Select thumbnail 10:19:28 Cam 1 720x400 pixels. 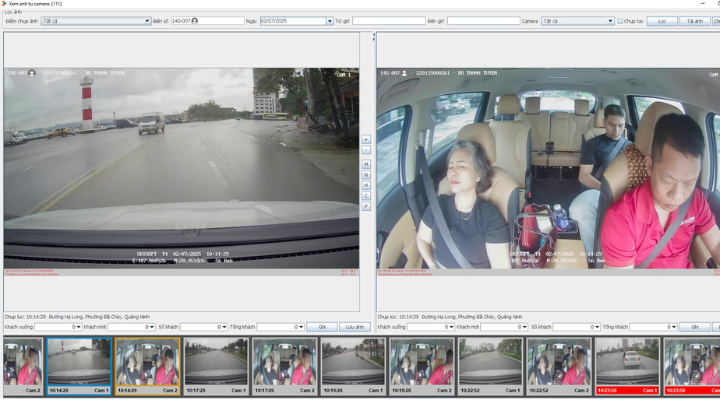pos(353,366)
